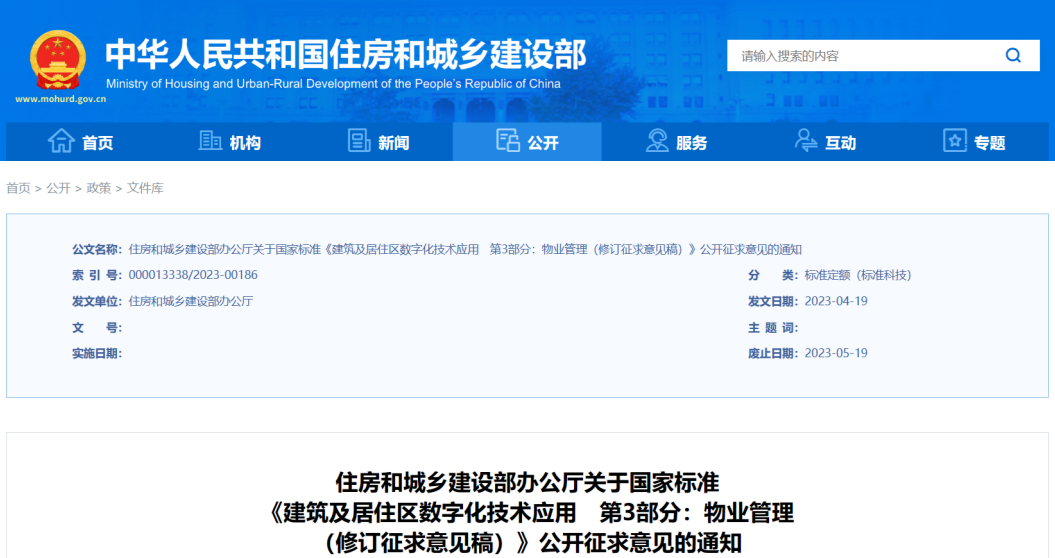
Task: Switch to the 服务 navigation tab
Action: point(691,143)
